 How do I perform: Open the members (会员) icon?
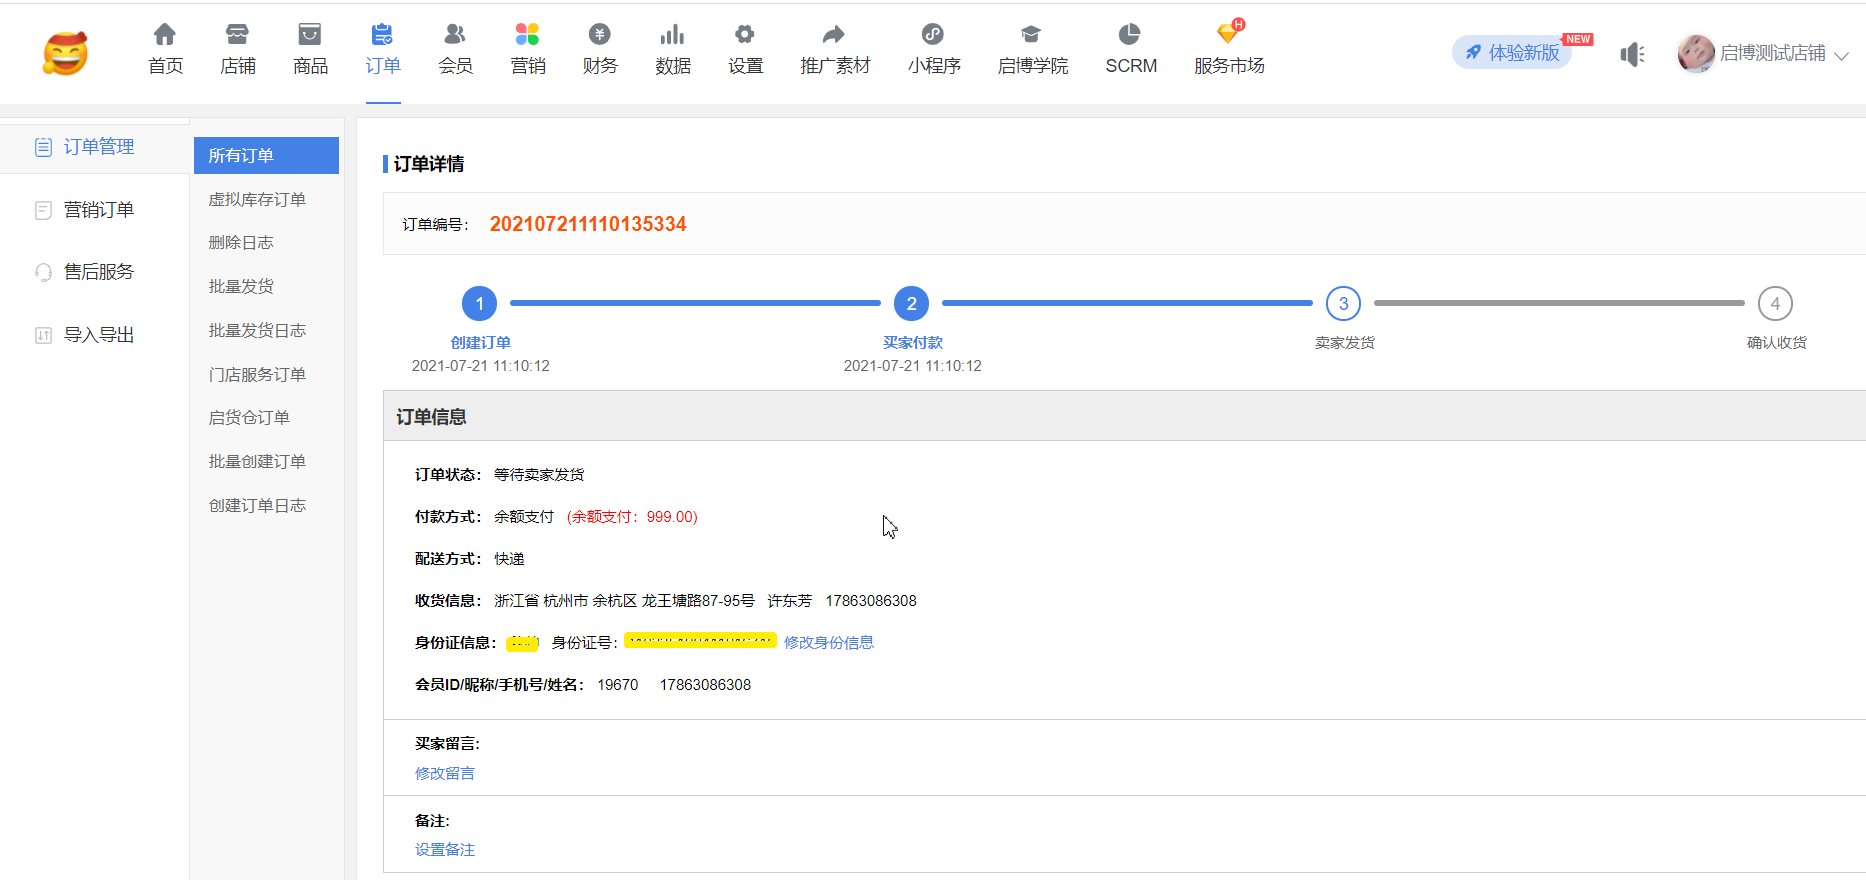click(x=455, y=35)
